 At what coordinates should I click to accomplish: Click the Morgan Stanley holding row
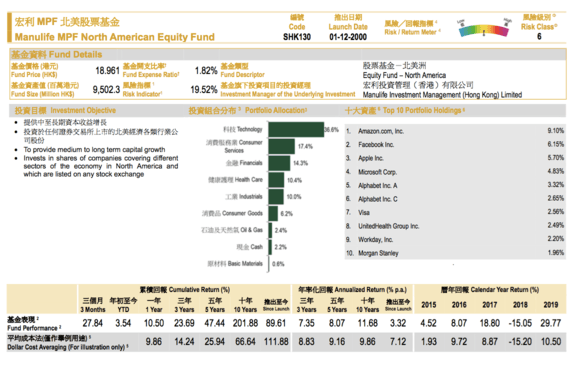[455, 253]
